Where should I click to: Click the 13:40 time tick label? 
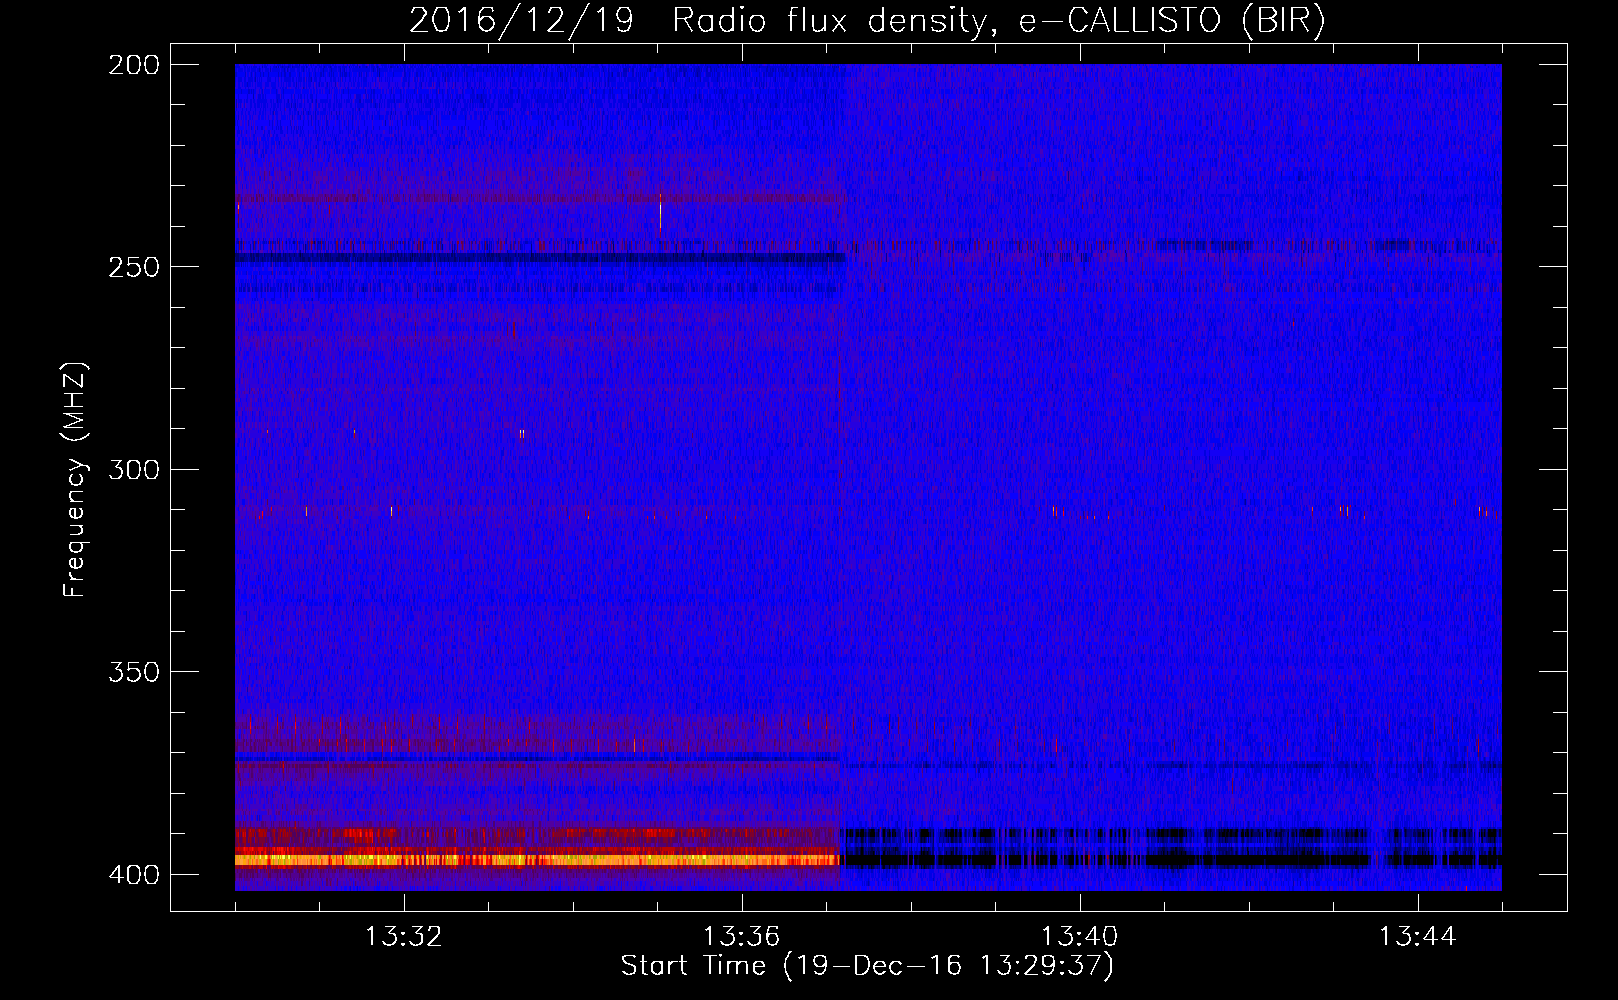1079,937
